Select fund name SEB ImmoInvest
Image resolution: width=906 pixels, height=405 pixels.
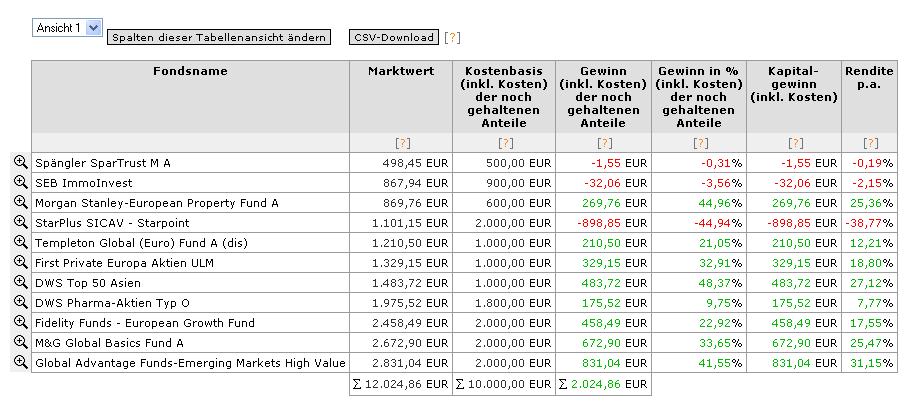point(84,183)
